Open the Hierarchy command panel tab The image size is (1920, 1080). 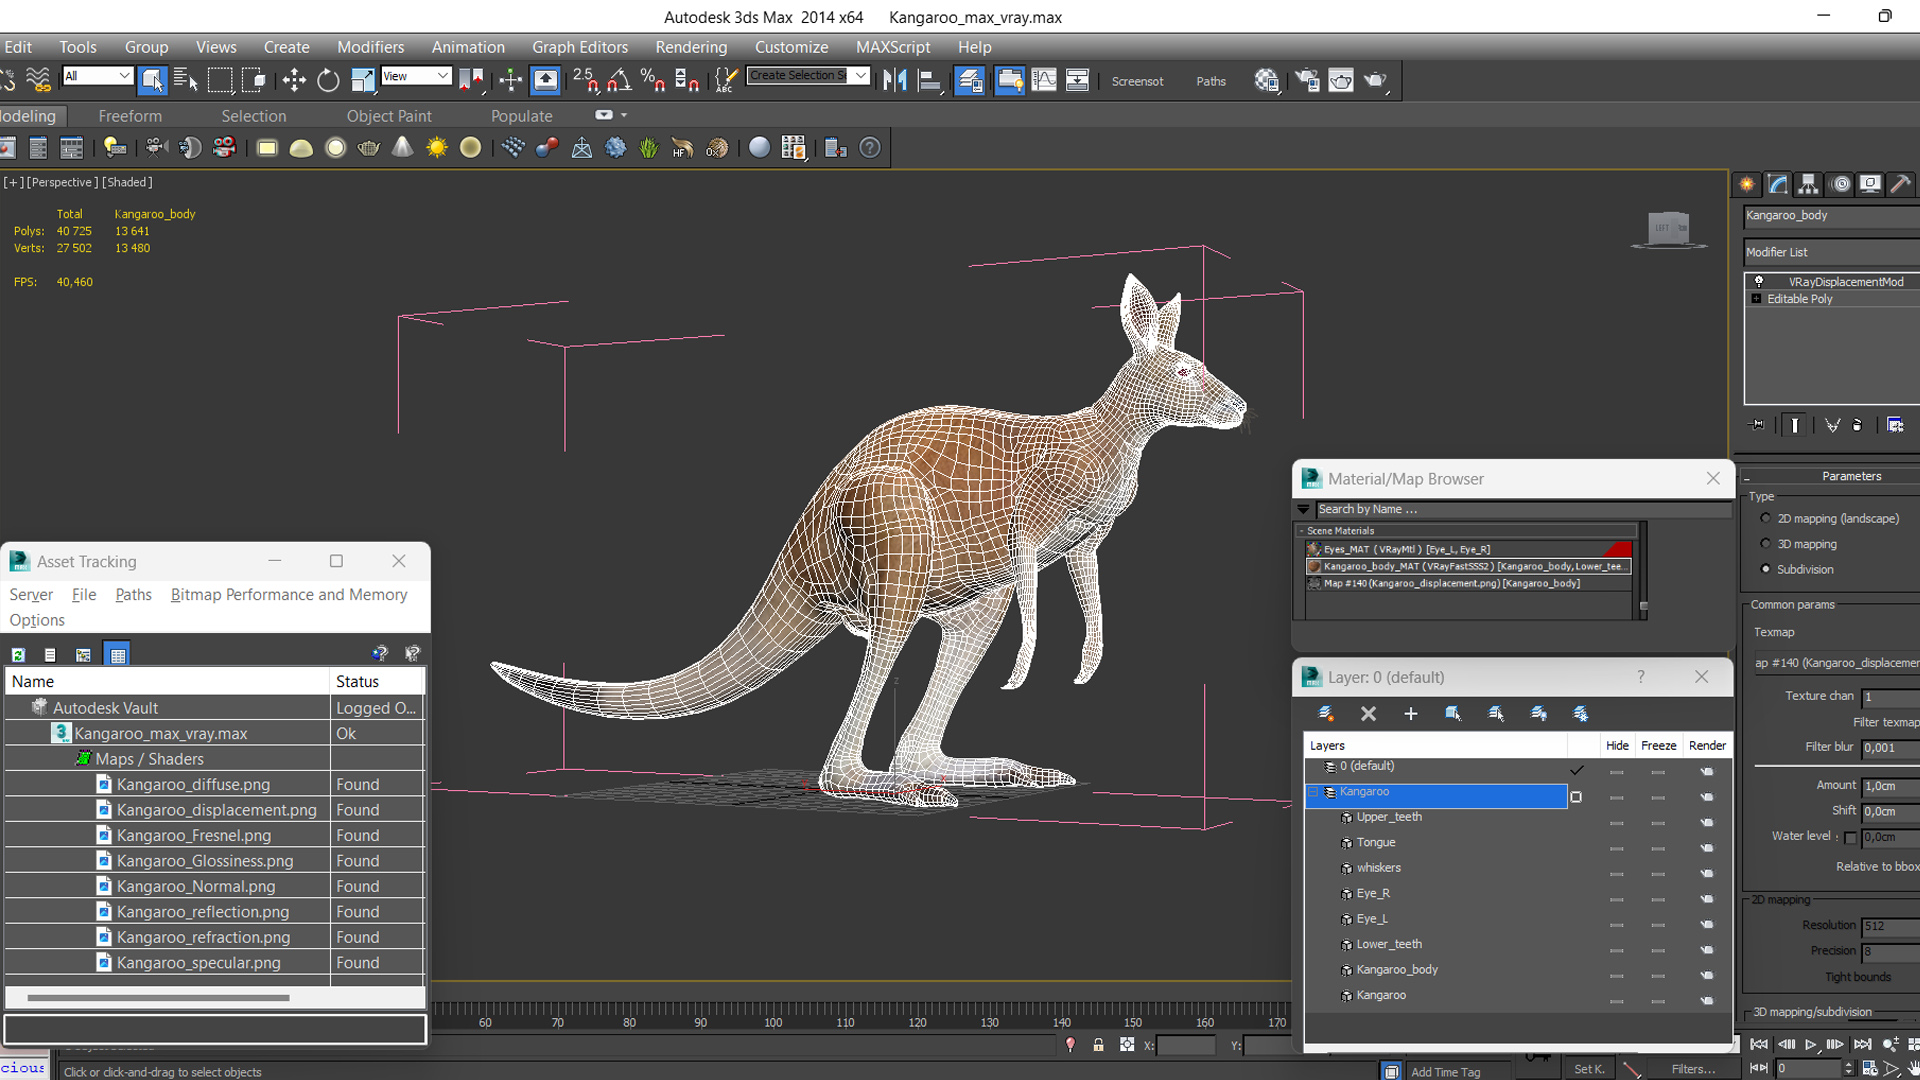(1808, 184)
